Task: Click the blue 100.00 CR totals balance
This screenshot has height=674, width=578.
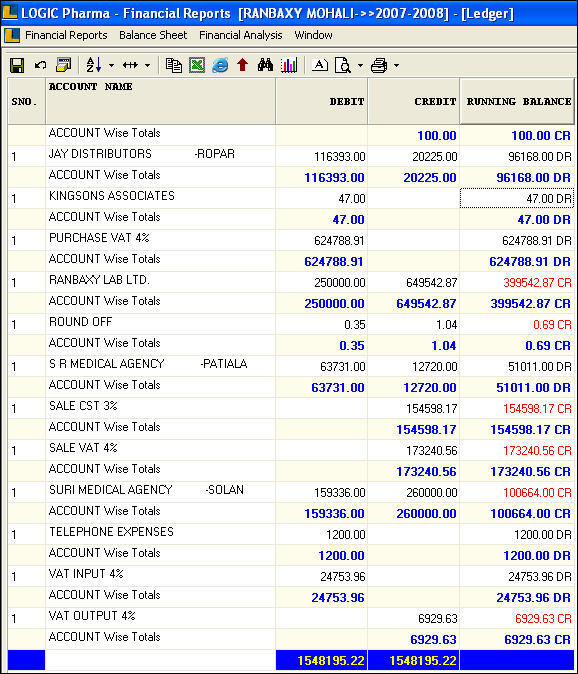Action: (541, 136)
